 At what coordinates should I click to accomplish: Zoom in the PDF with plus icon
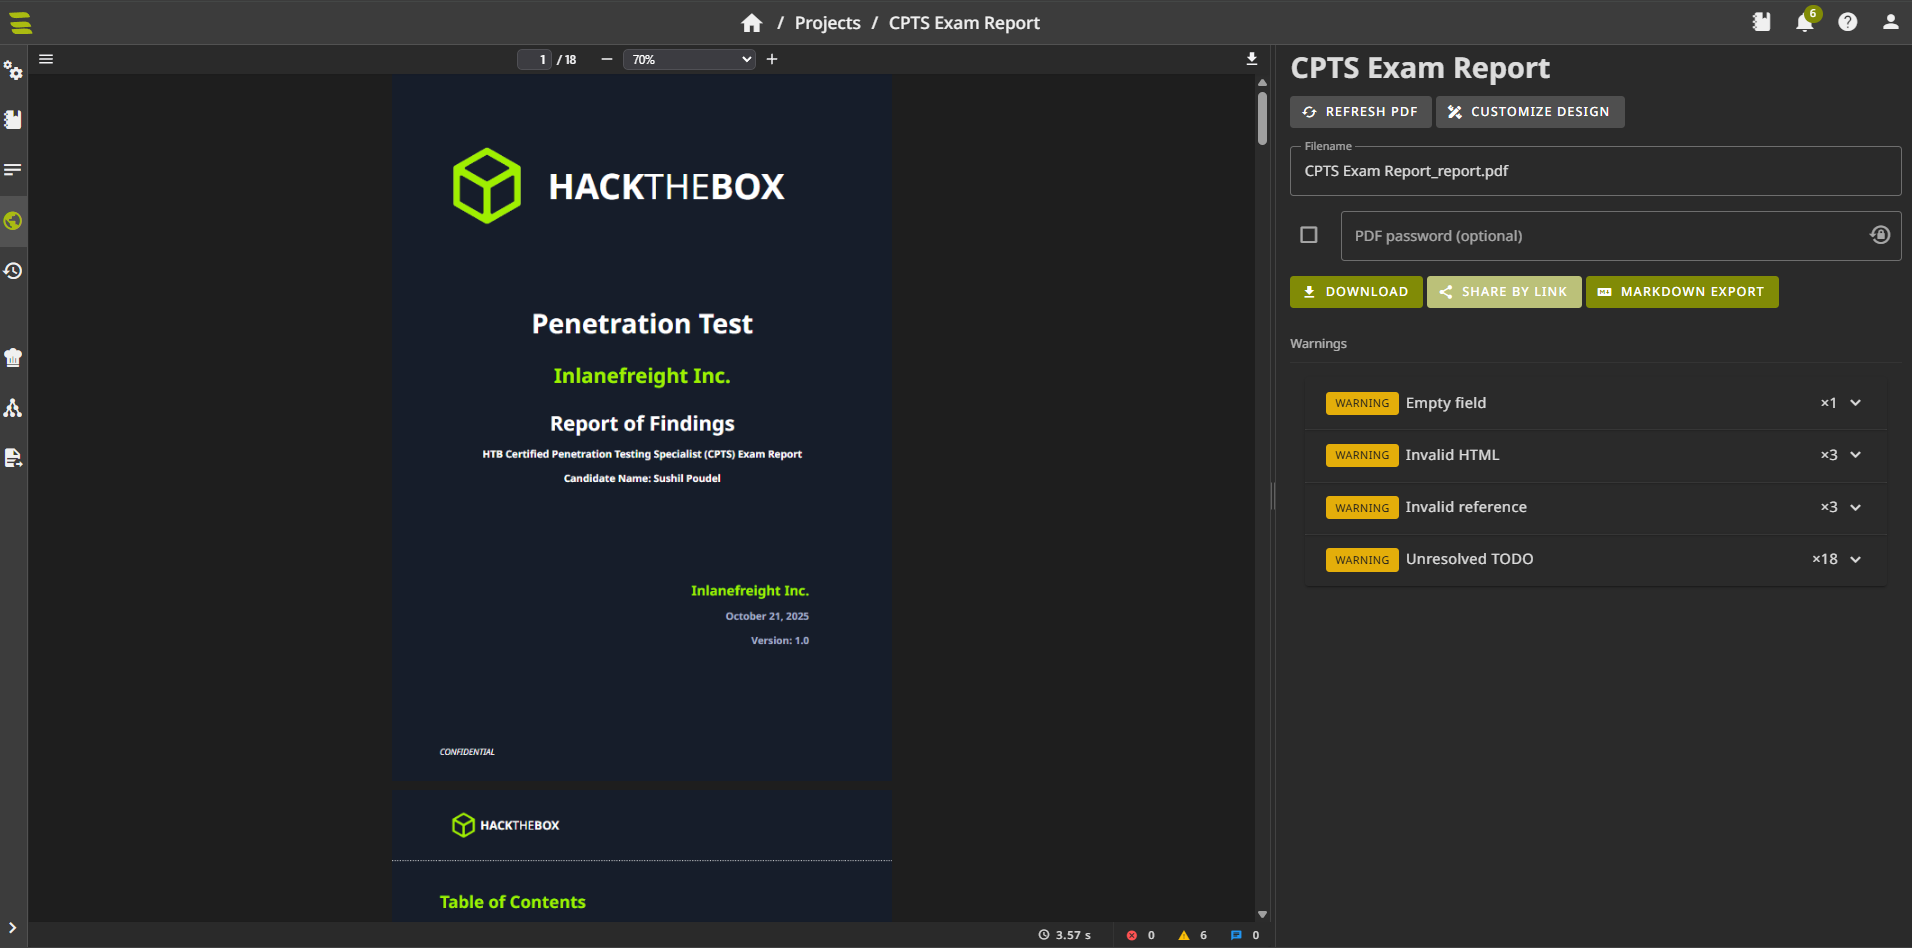(772, 59)
